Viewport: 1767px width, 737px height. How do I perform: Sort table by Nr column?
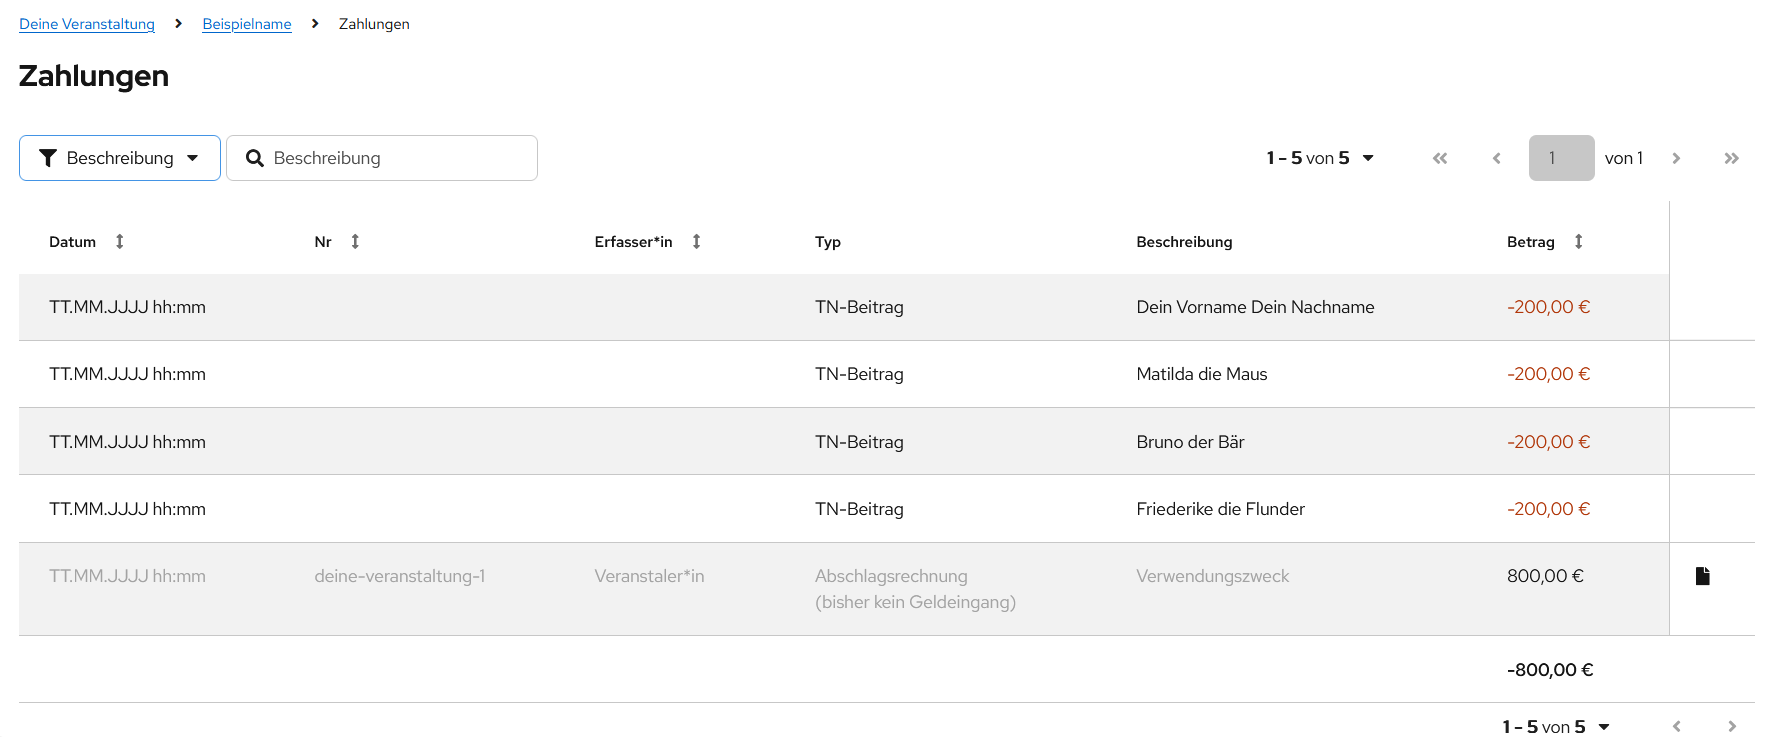(355, 242)
